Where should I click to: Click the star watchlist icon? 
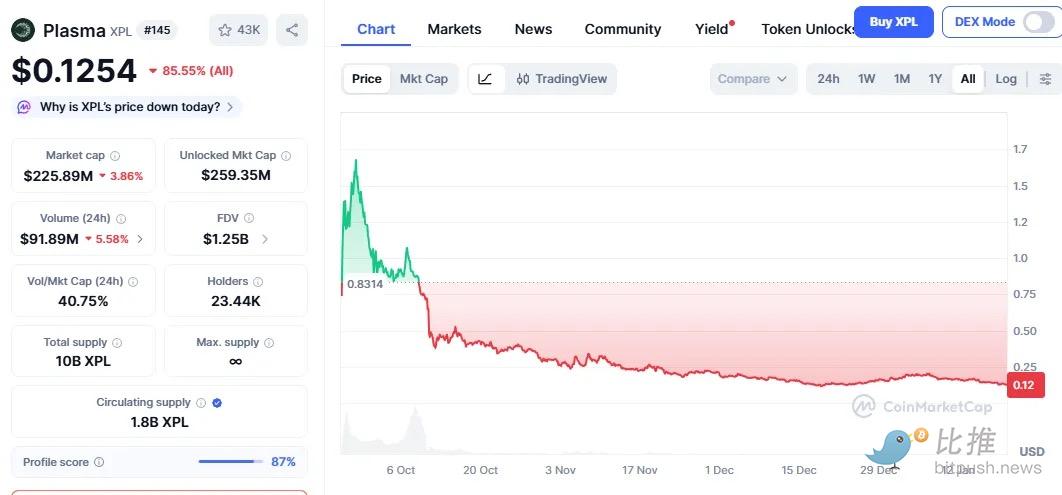click(x=225, y=30)
